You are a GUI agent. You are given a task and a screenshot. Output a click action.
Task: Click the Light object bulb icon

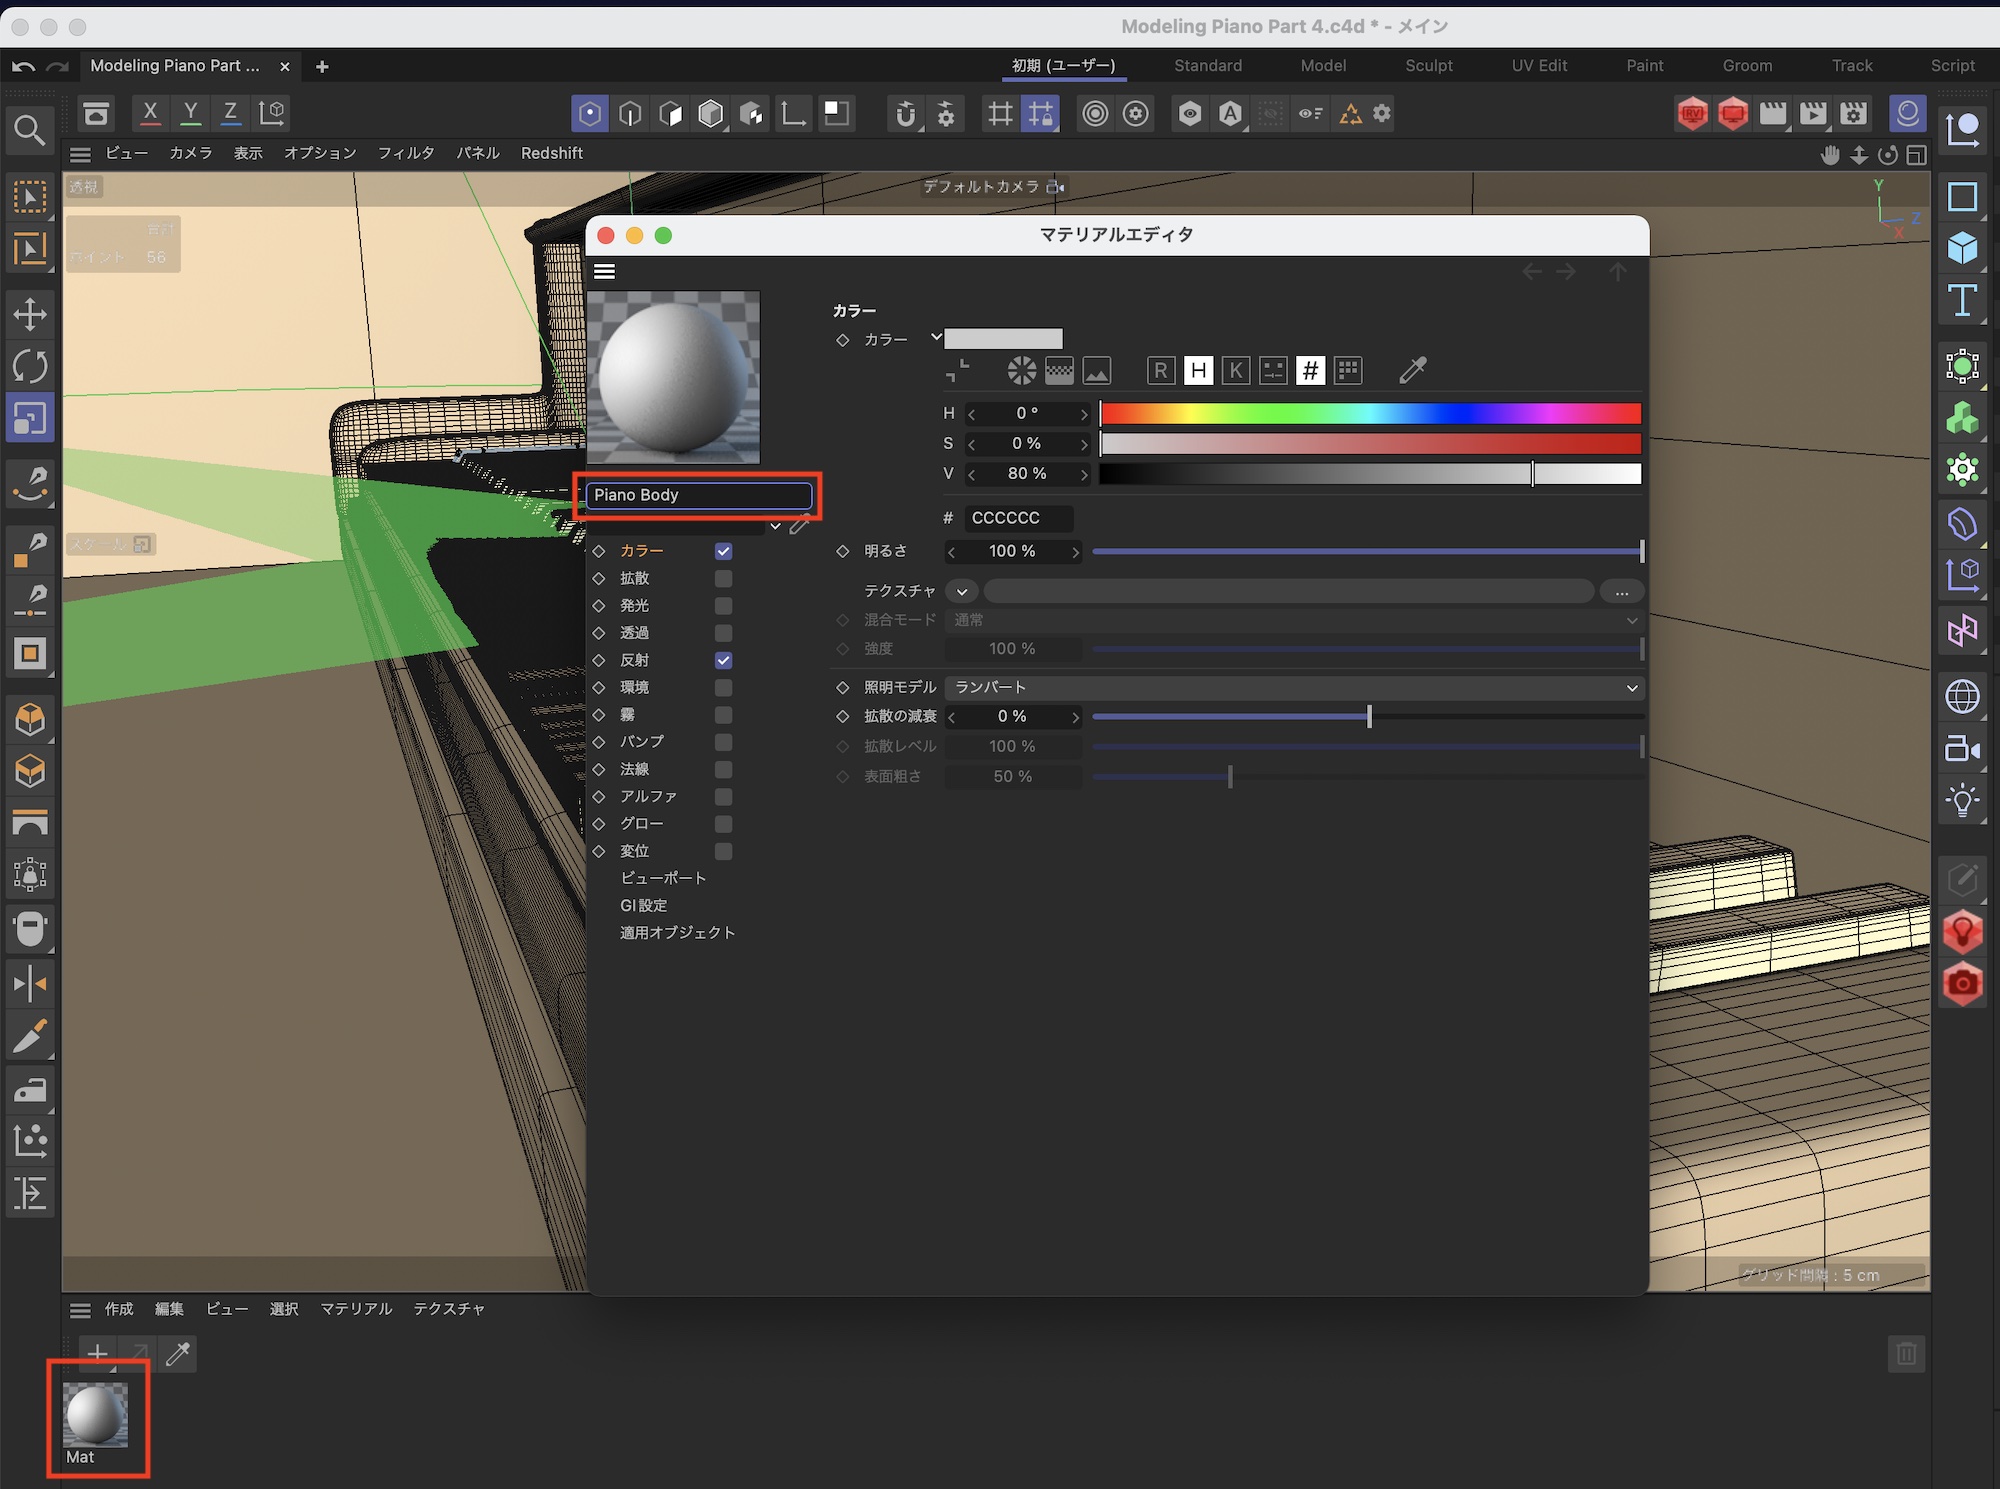tap(1962, 801)
